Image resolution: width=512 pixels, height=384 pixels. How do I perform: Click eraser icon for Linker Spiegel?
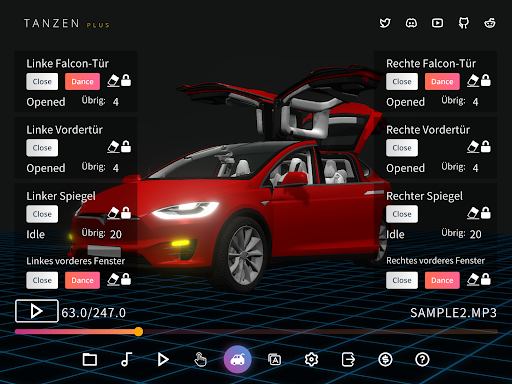coord(113,213)
